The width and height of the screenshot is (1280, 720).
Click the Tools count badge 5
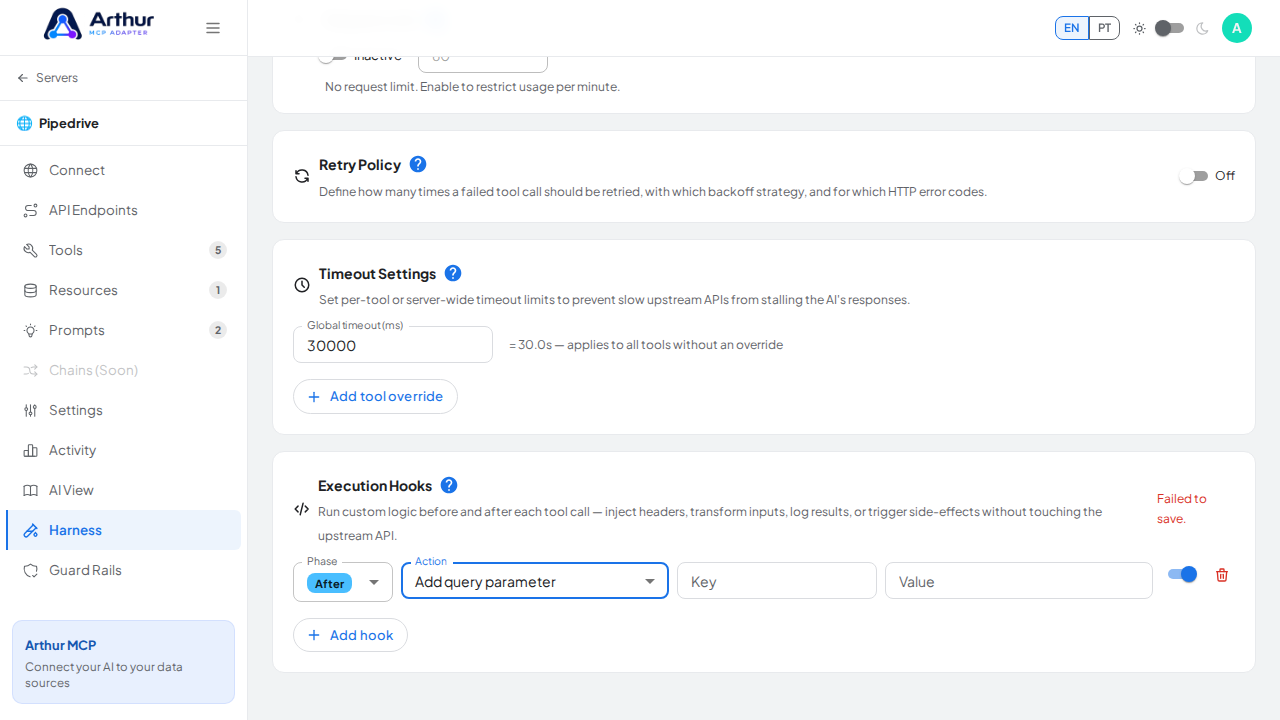218,250
